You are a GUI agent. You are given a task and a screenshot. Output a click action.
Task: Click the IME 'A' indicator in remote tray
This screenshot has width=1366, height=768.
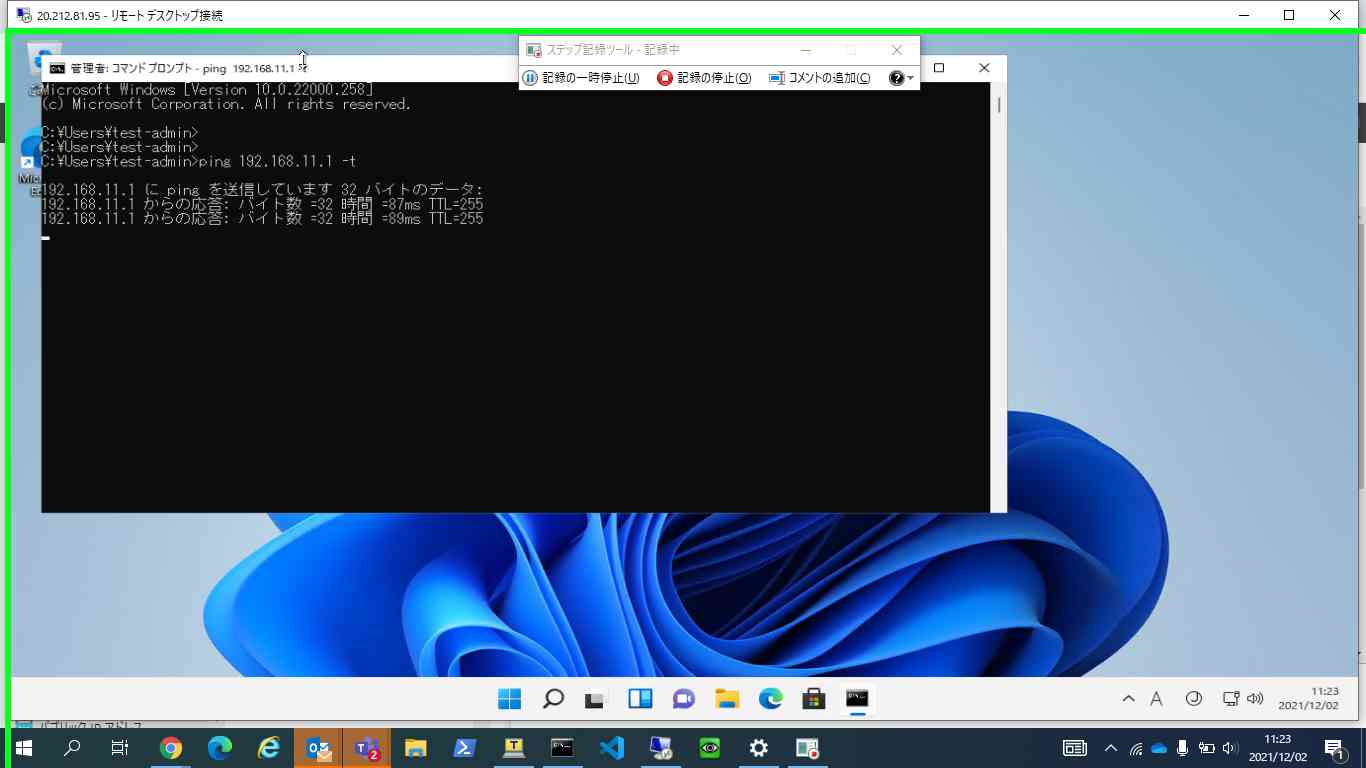(1156, 699)
